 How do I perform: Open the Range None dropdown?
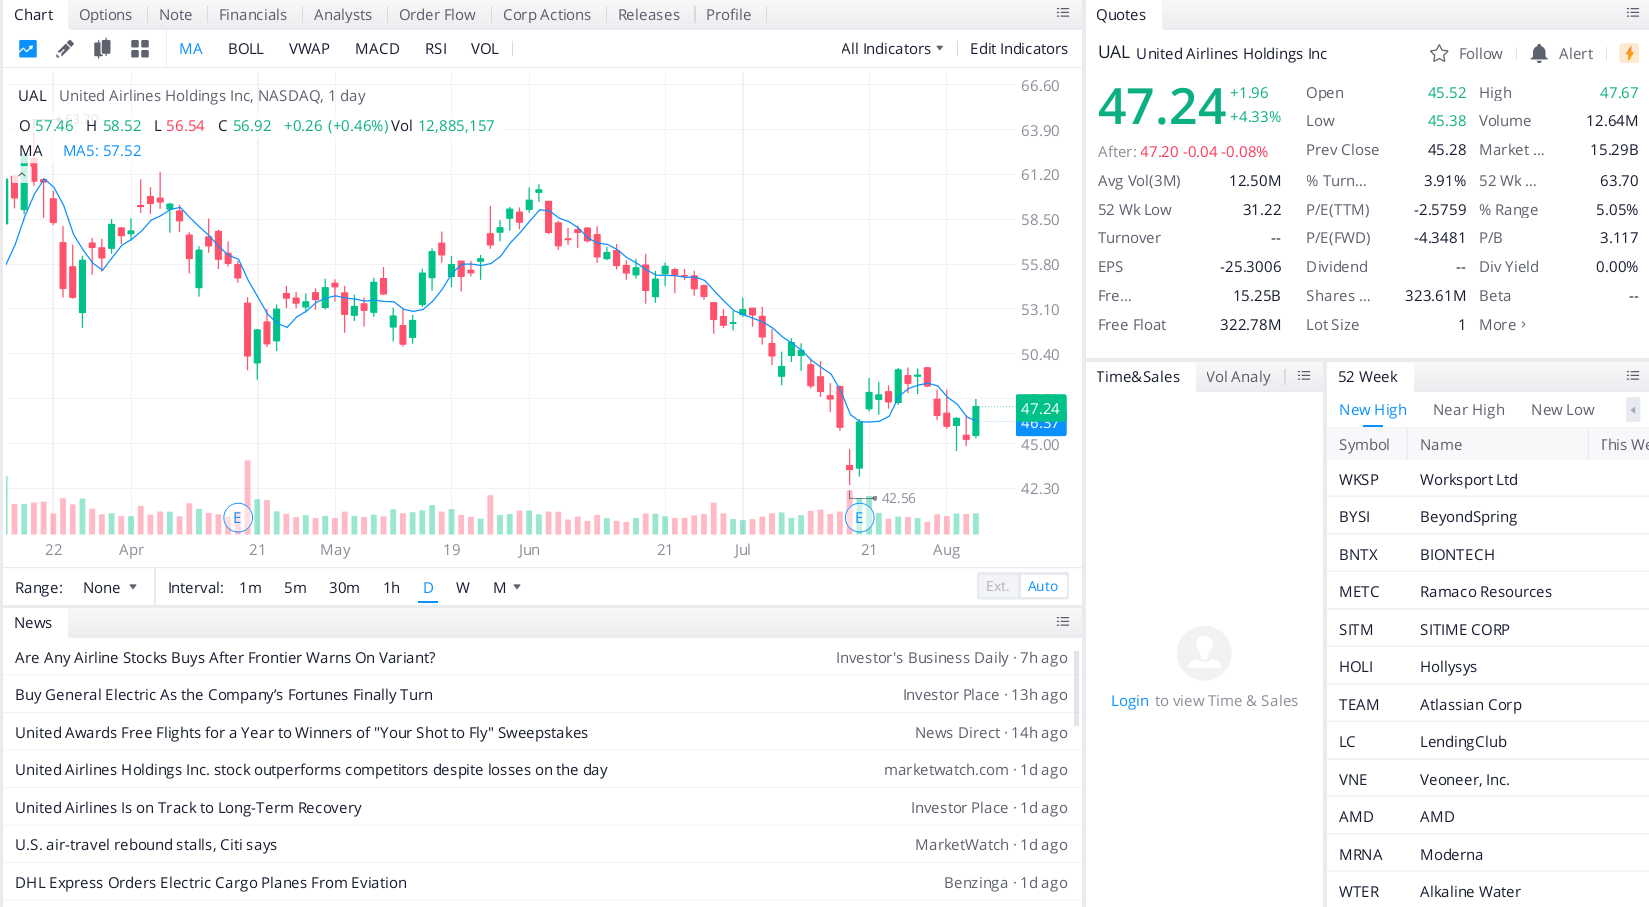tap(110, 588)
